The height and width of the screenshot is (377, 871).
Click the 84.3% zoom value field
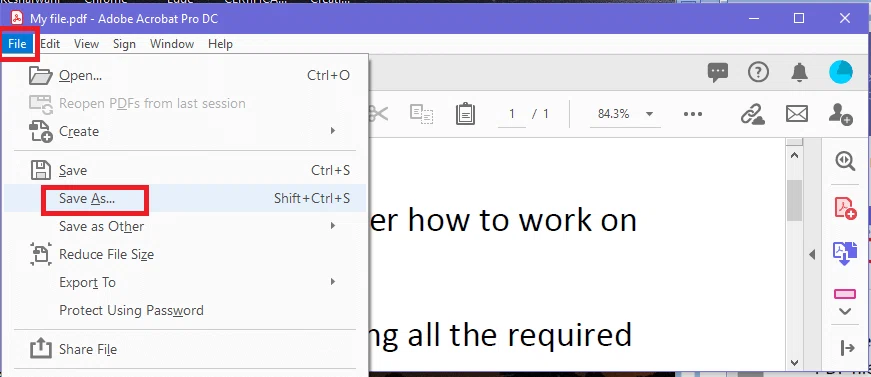[613, 114]
